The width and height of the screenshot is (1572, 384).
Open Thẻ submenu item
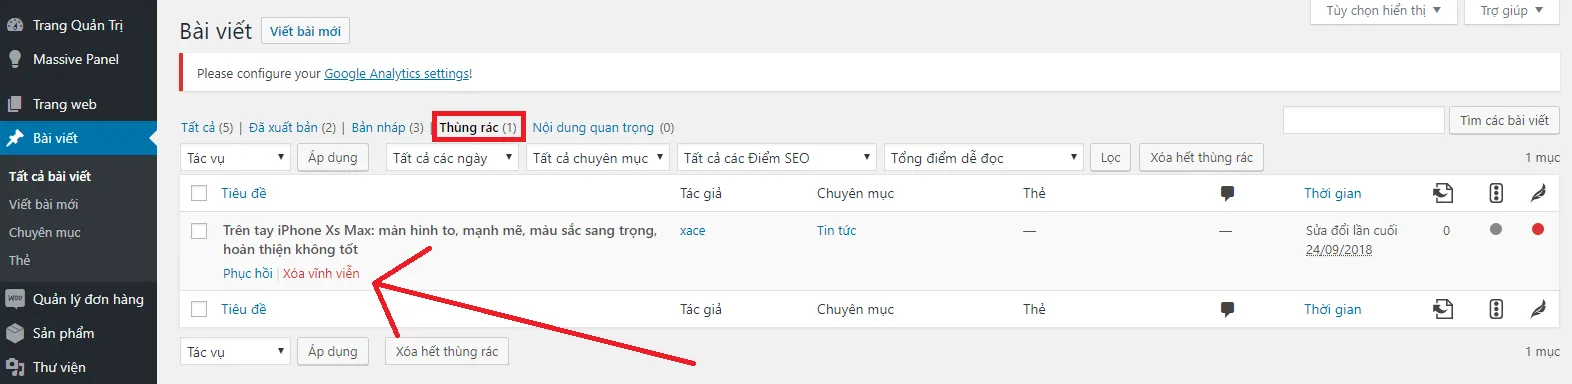tap(20, 260)
